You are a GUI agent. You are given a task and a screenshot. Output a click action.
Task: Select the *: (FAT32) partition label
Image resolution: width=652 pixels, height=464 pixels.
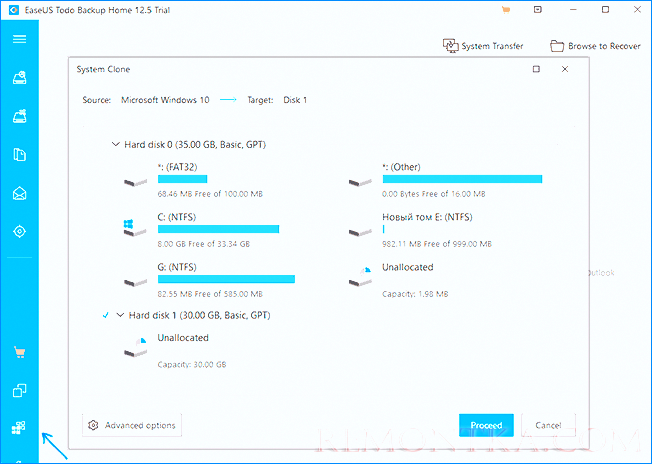click(x=177, y=167)
